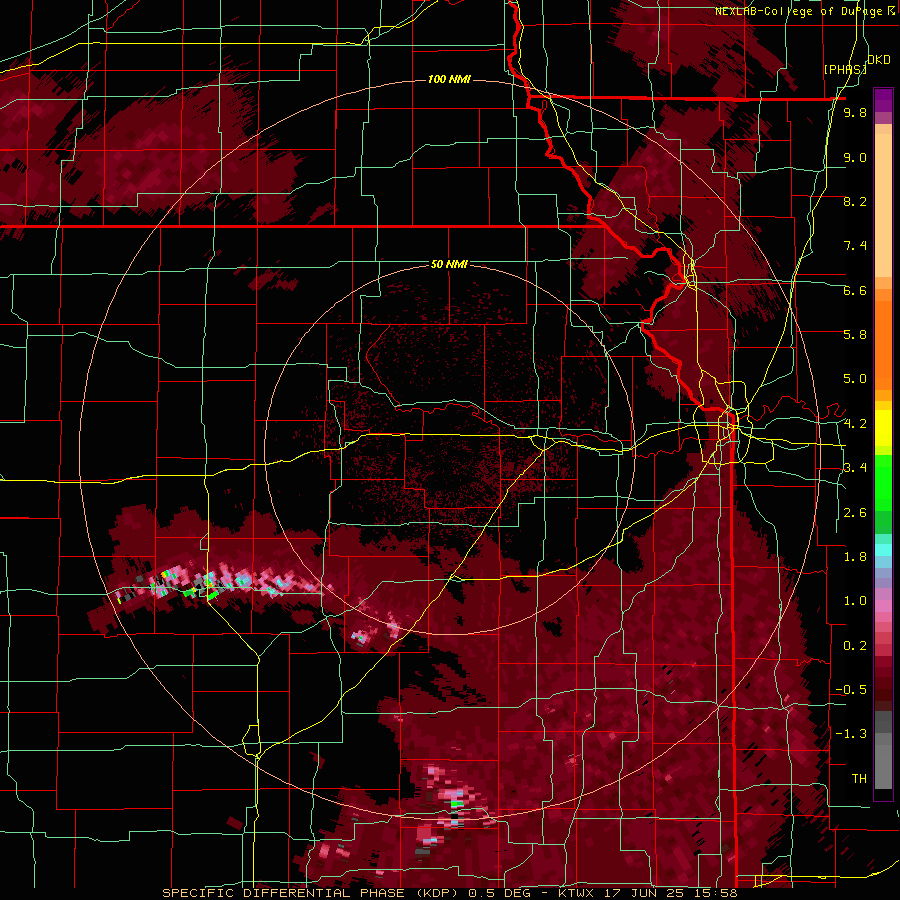
Task: Click the yellow segment of the color bar
Action: pyautogui.click(x=883, y=428)
